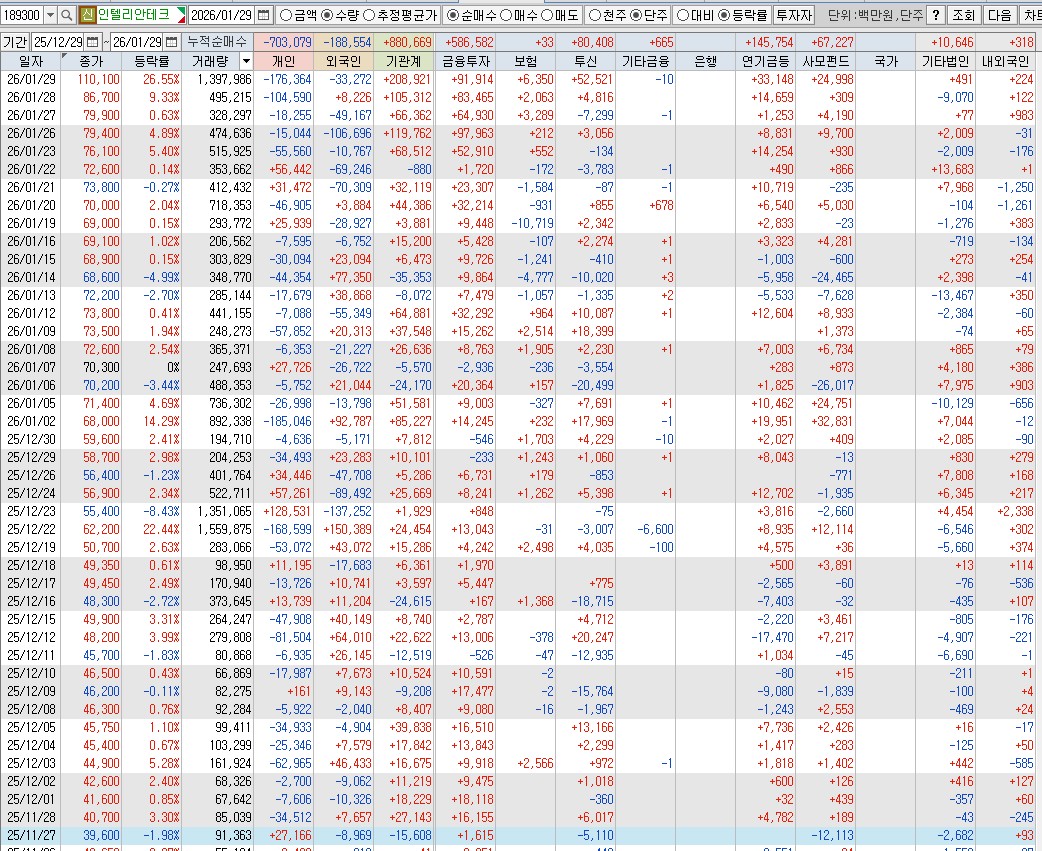Click the 2026/01/29 date input field
This screenshot has width=1042, height=851.
click(x=221, y=15)
